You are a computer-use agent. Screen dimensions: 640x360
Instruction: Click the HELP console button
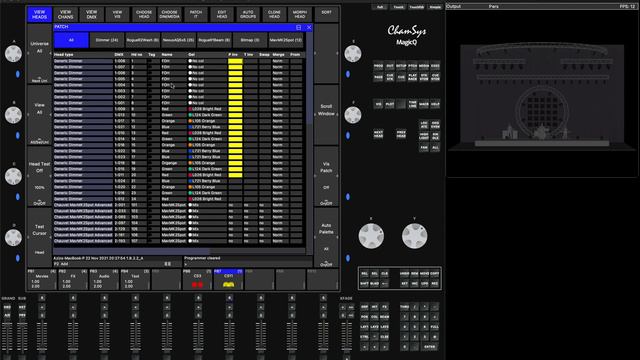pyautogui.click(x=435, y=104)
